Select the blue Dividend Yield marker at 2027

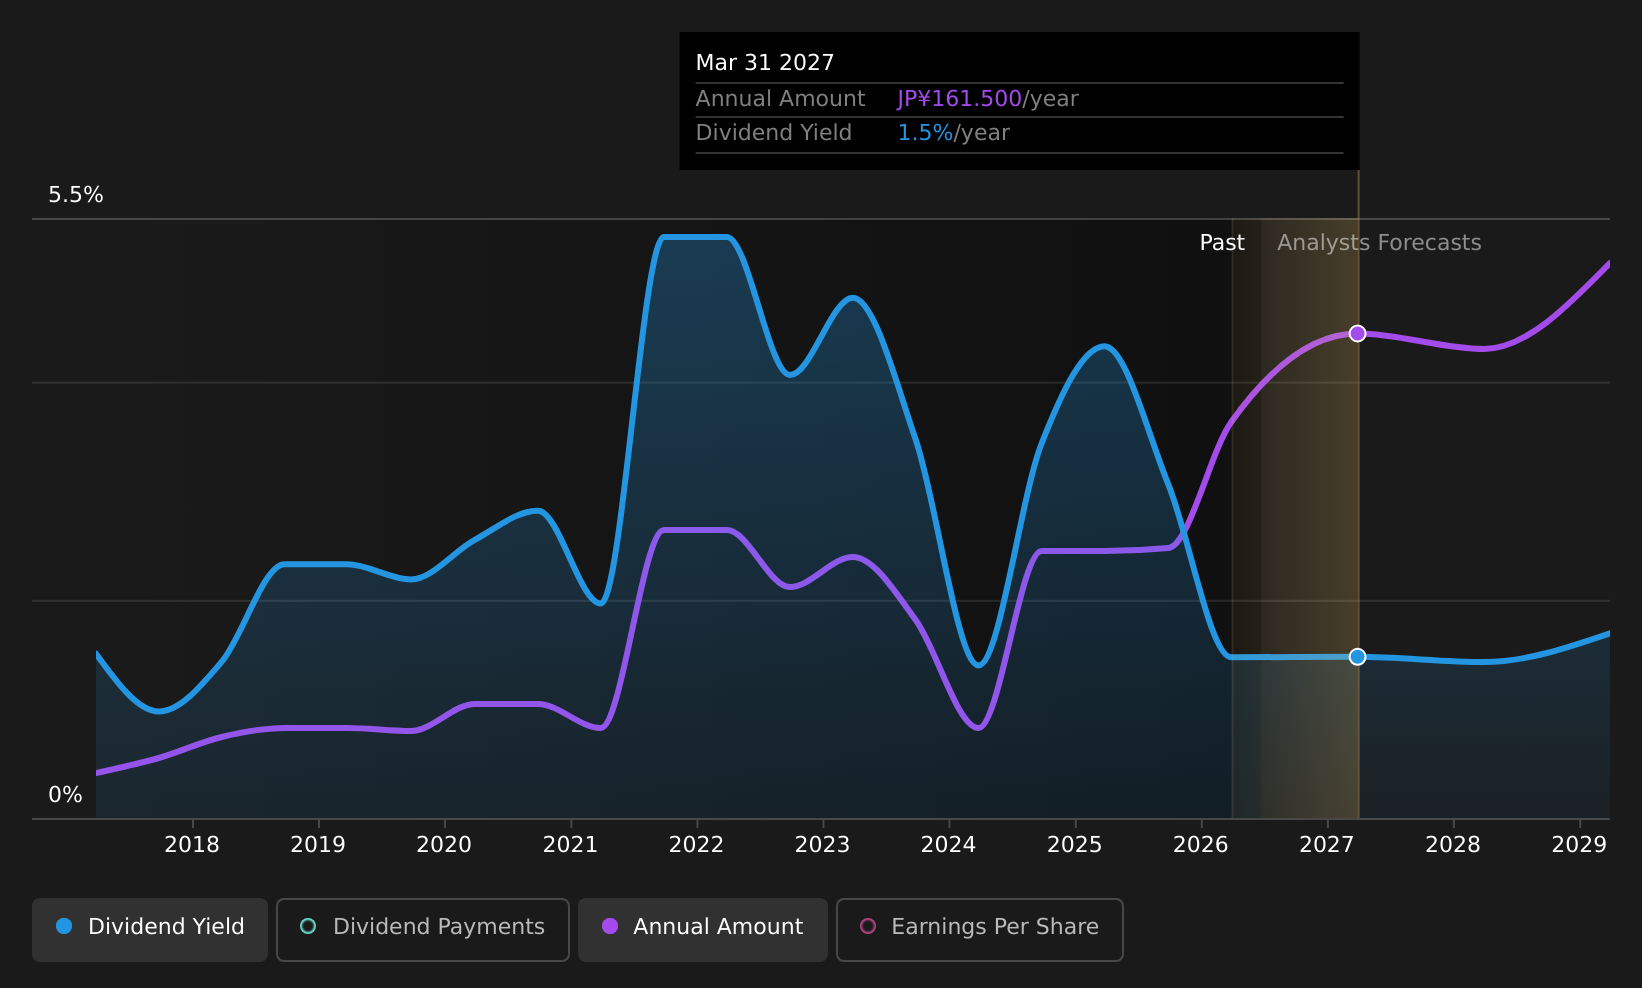pyautogui.click(x=1357, y=656)
